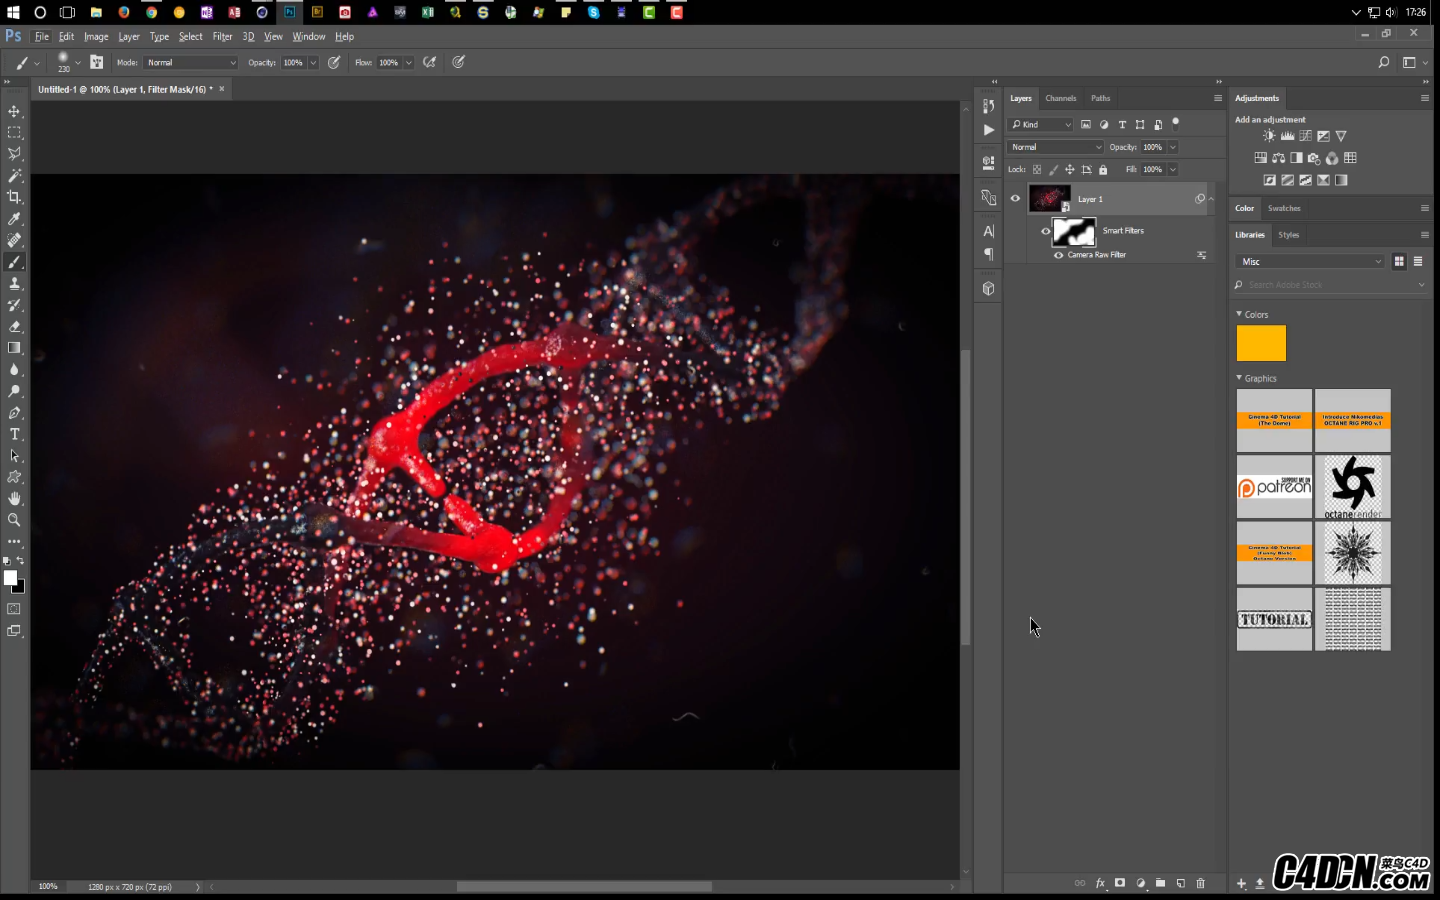Open the layer blend mode Normal dropdown
This screenshot has width=1440, height=900.
click(1056, 147)
